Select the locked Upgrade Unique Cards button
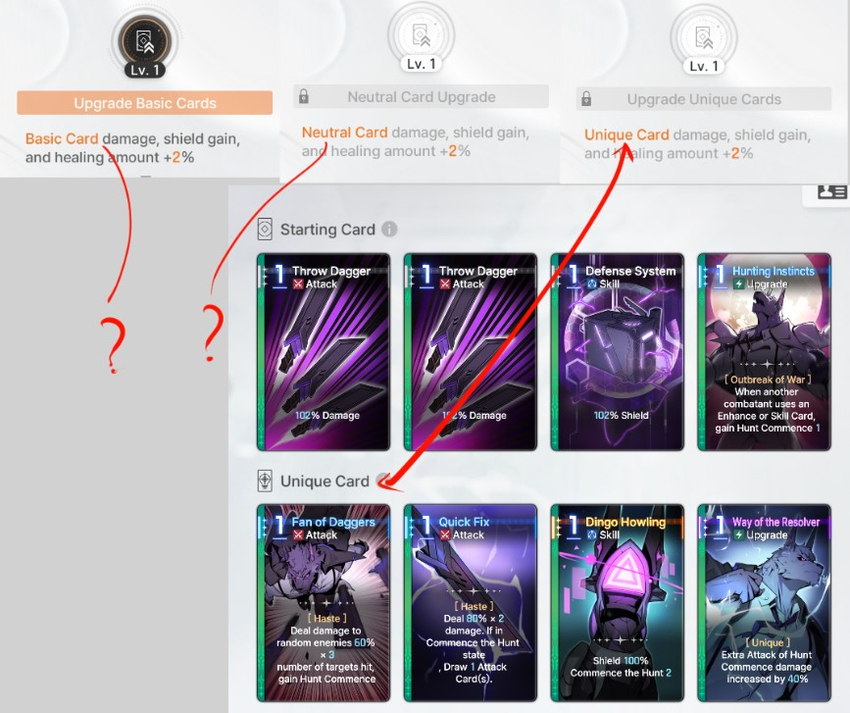The width and height of the screenshot is (850, 713). [x=704, y=99]
